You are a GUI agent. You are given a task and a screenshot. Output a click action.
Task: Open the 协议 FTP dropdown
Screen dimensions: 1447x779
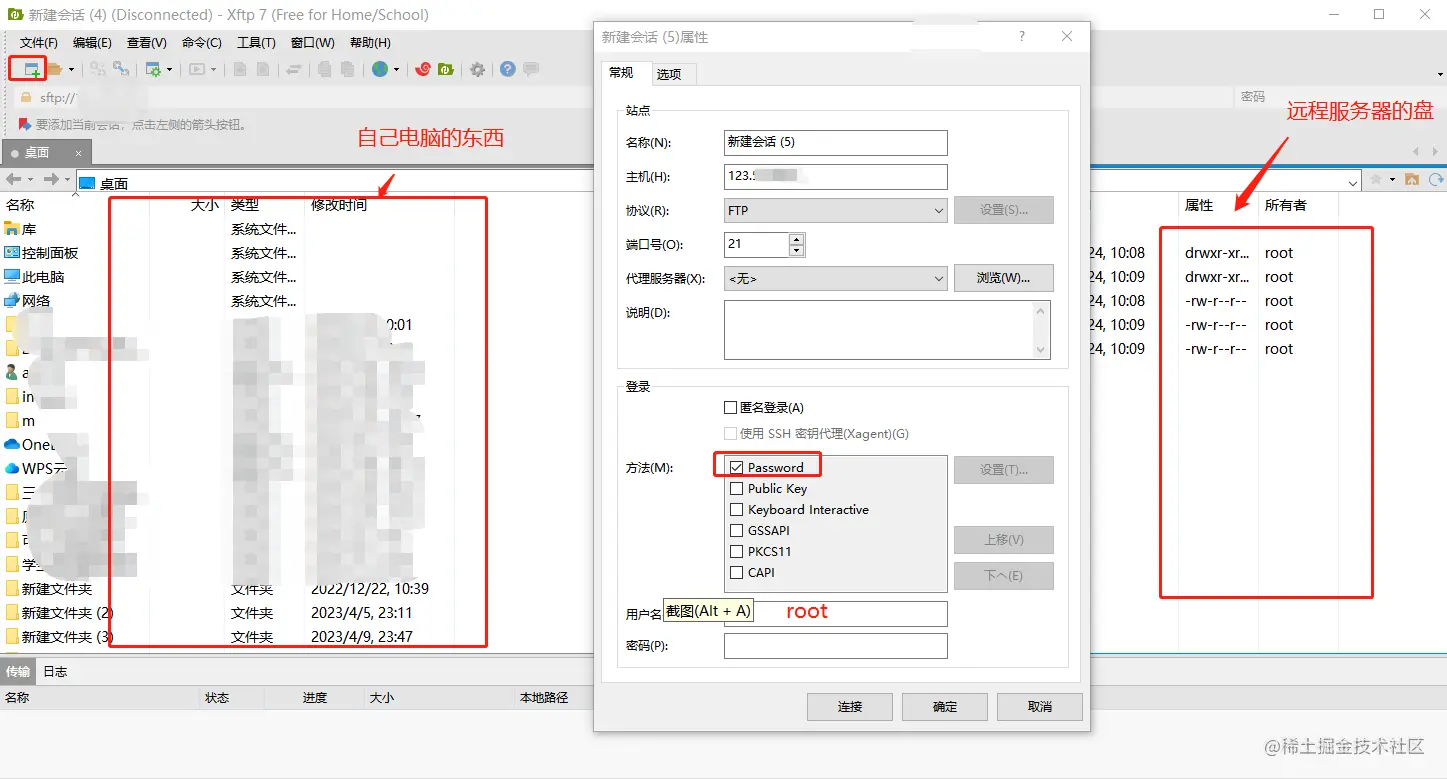[x=836, y=211]
